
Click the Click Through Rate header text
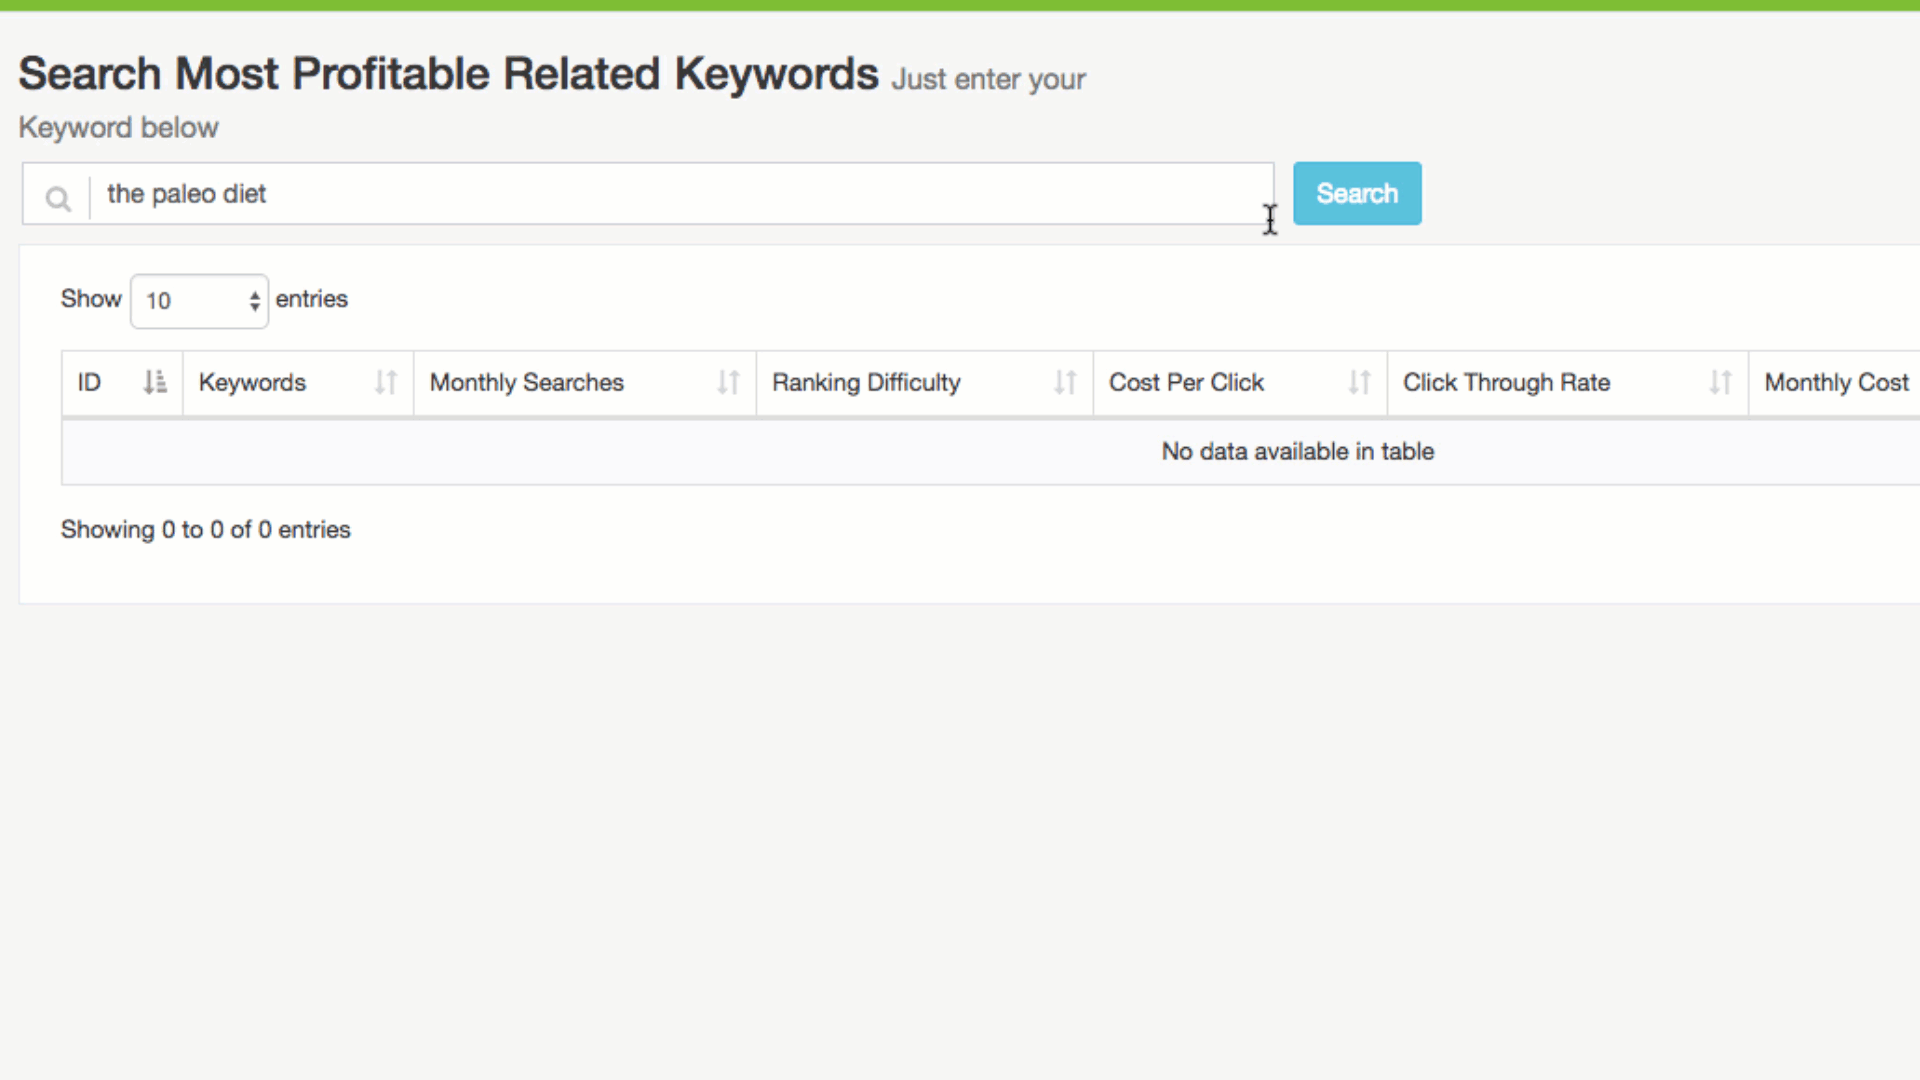tap(1506, 382)
